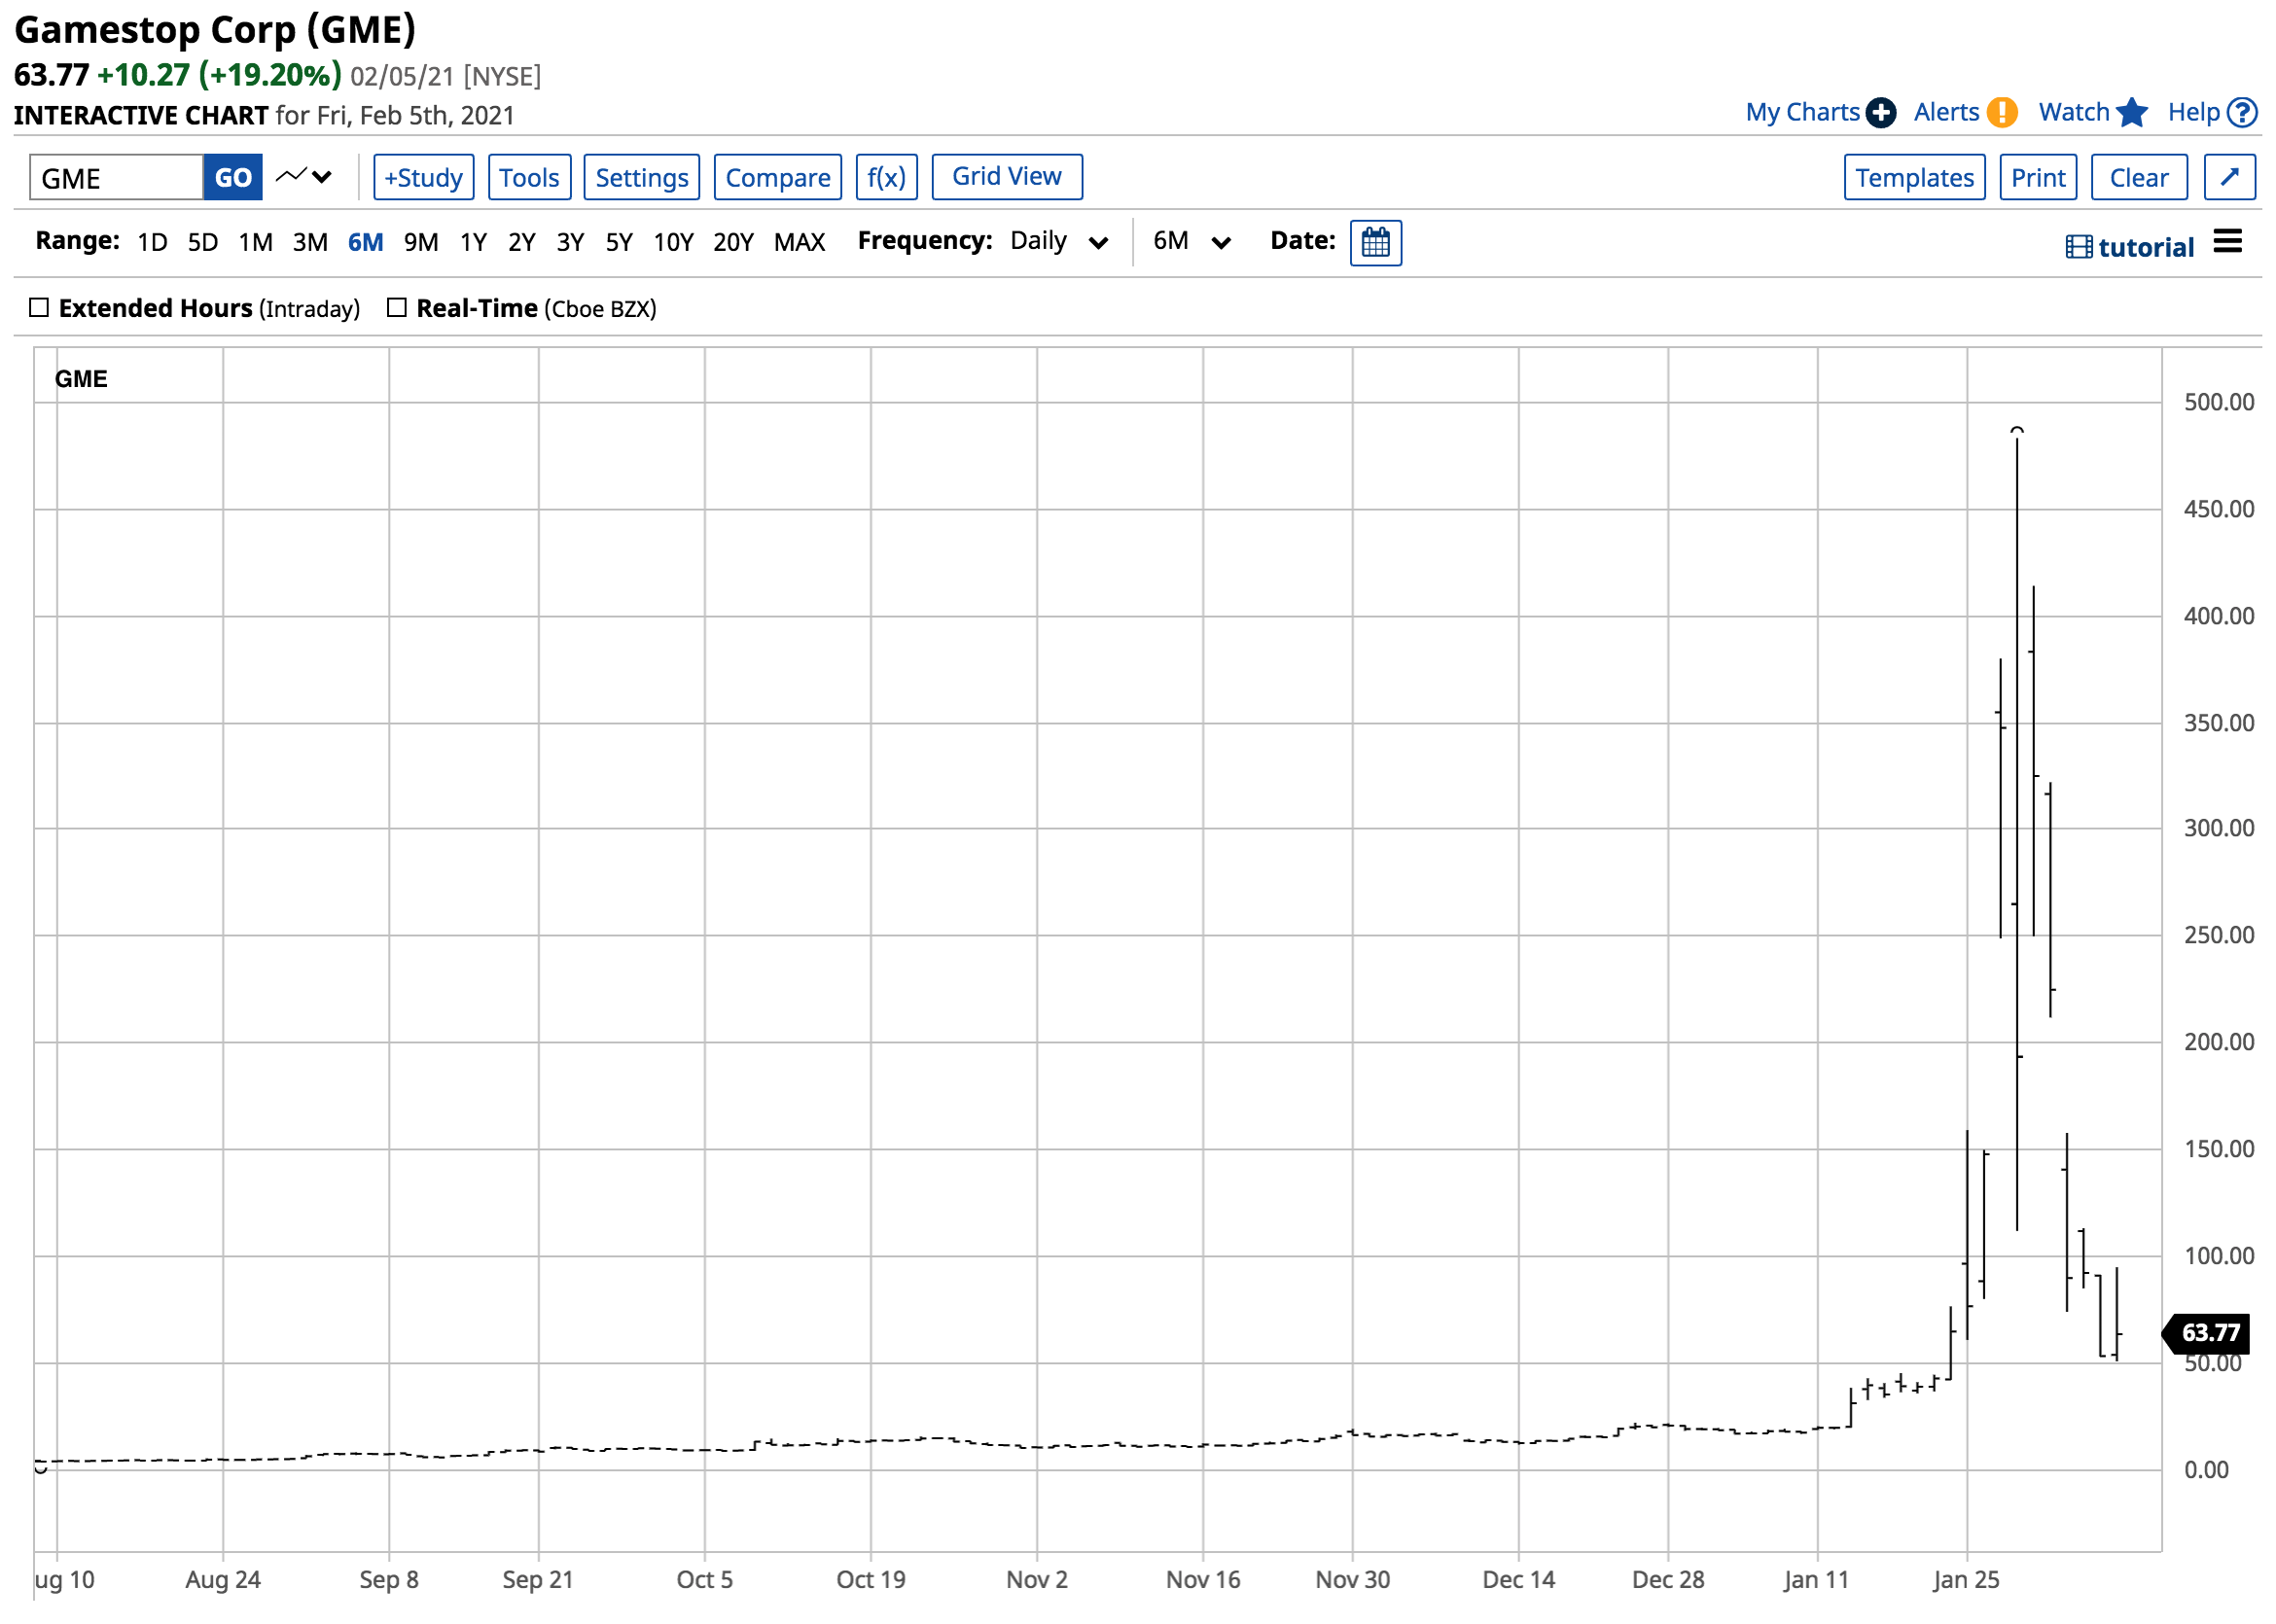Enable the Extended Hours checkbox

39,308
